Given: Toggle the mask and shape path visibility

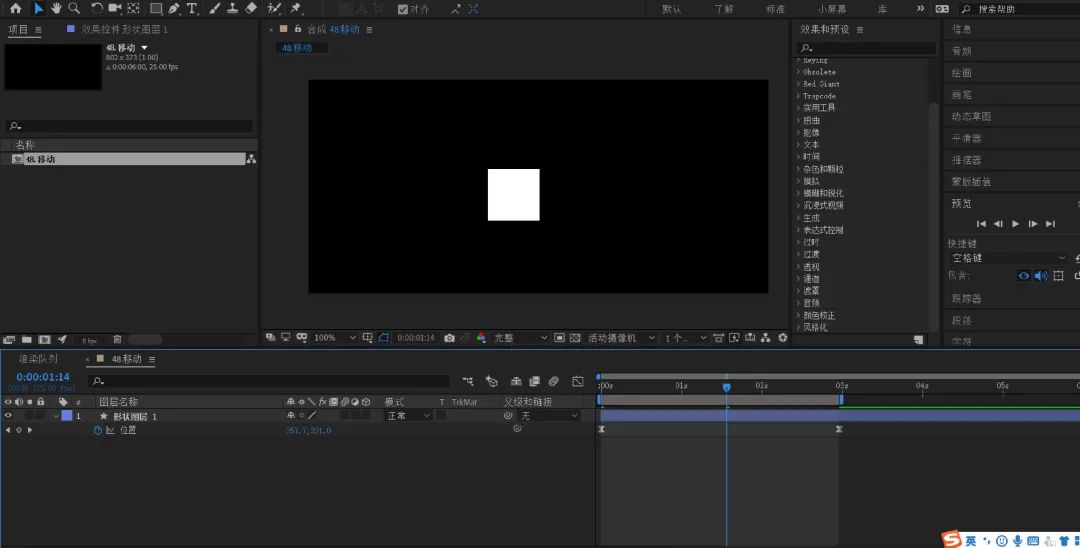Looking at the screenshot, I should [384, 338].
